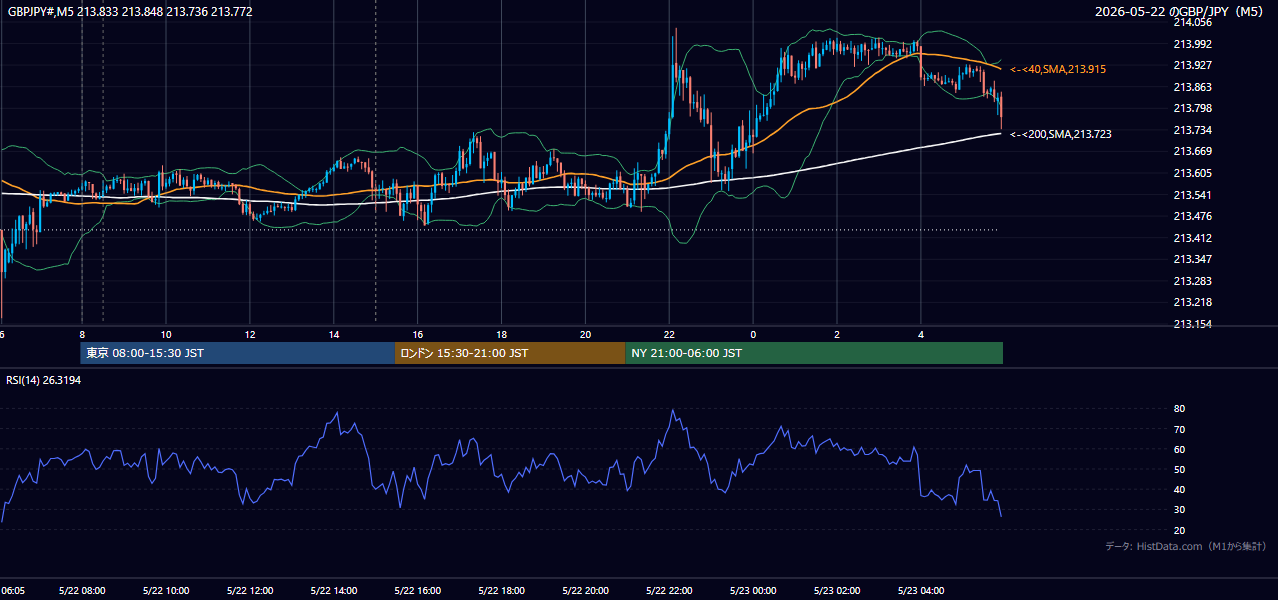Click the bottom time label 5/22 10:00

click(166, 591)
